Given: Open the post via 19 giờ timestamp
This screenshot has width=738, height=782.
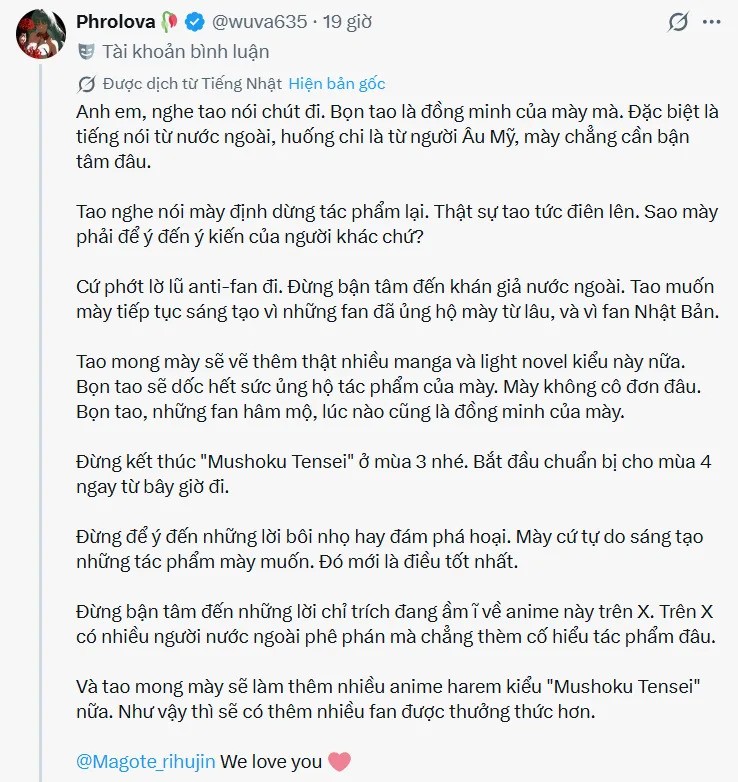Looking at the screenshot, I should click(347, 22).
